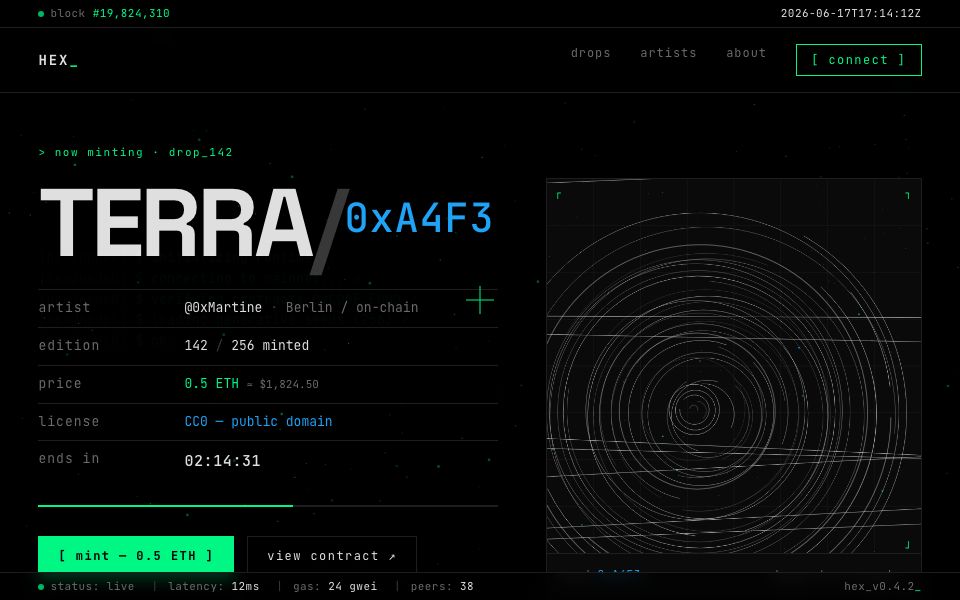The width and height of the screenshot is (960, 600).
Task: Open the artists navigation link
Action: coord(668,53)
